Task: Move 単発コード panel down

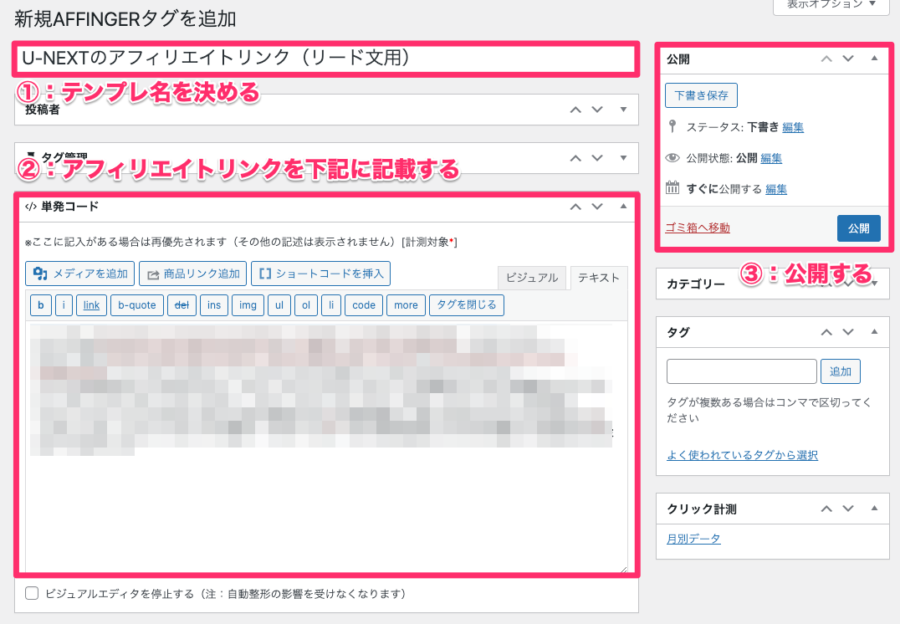Action: (598, 207)
